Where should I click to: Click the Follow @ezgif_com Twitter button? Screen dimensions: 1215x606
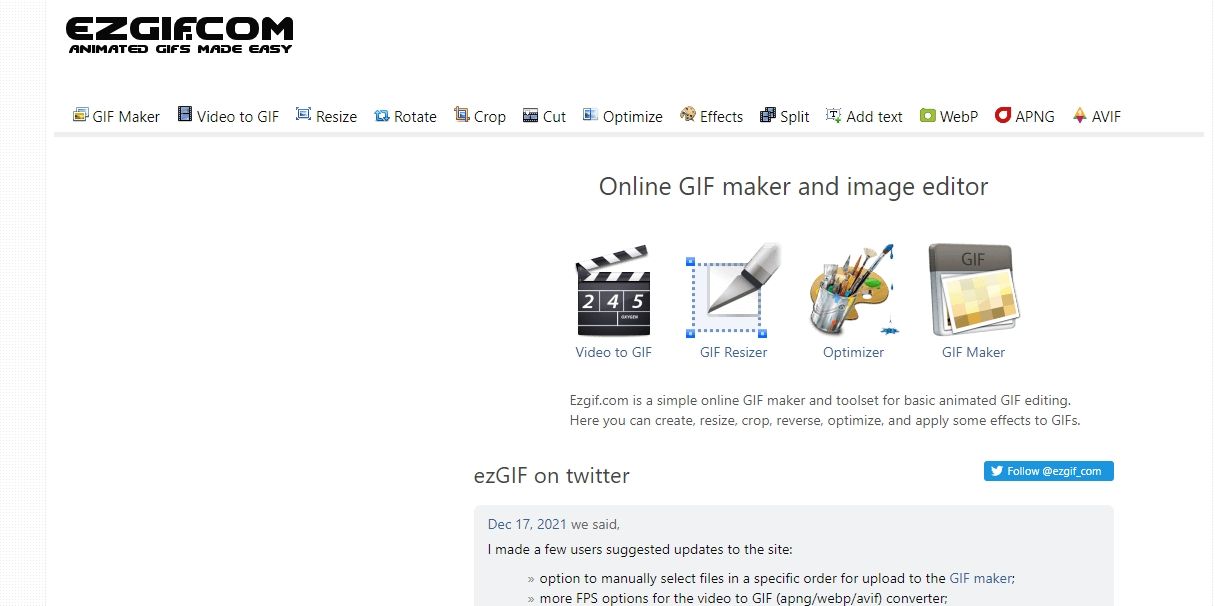click(x=1049, y=471)
